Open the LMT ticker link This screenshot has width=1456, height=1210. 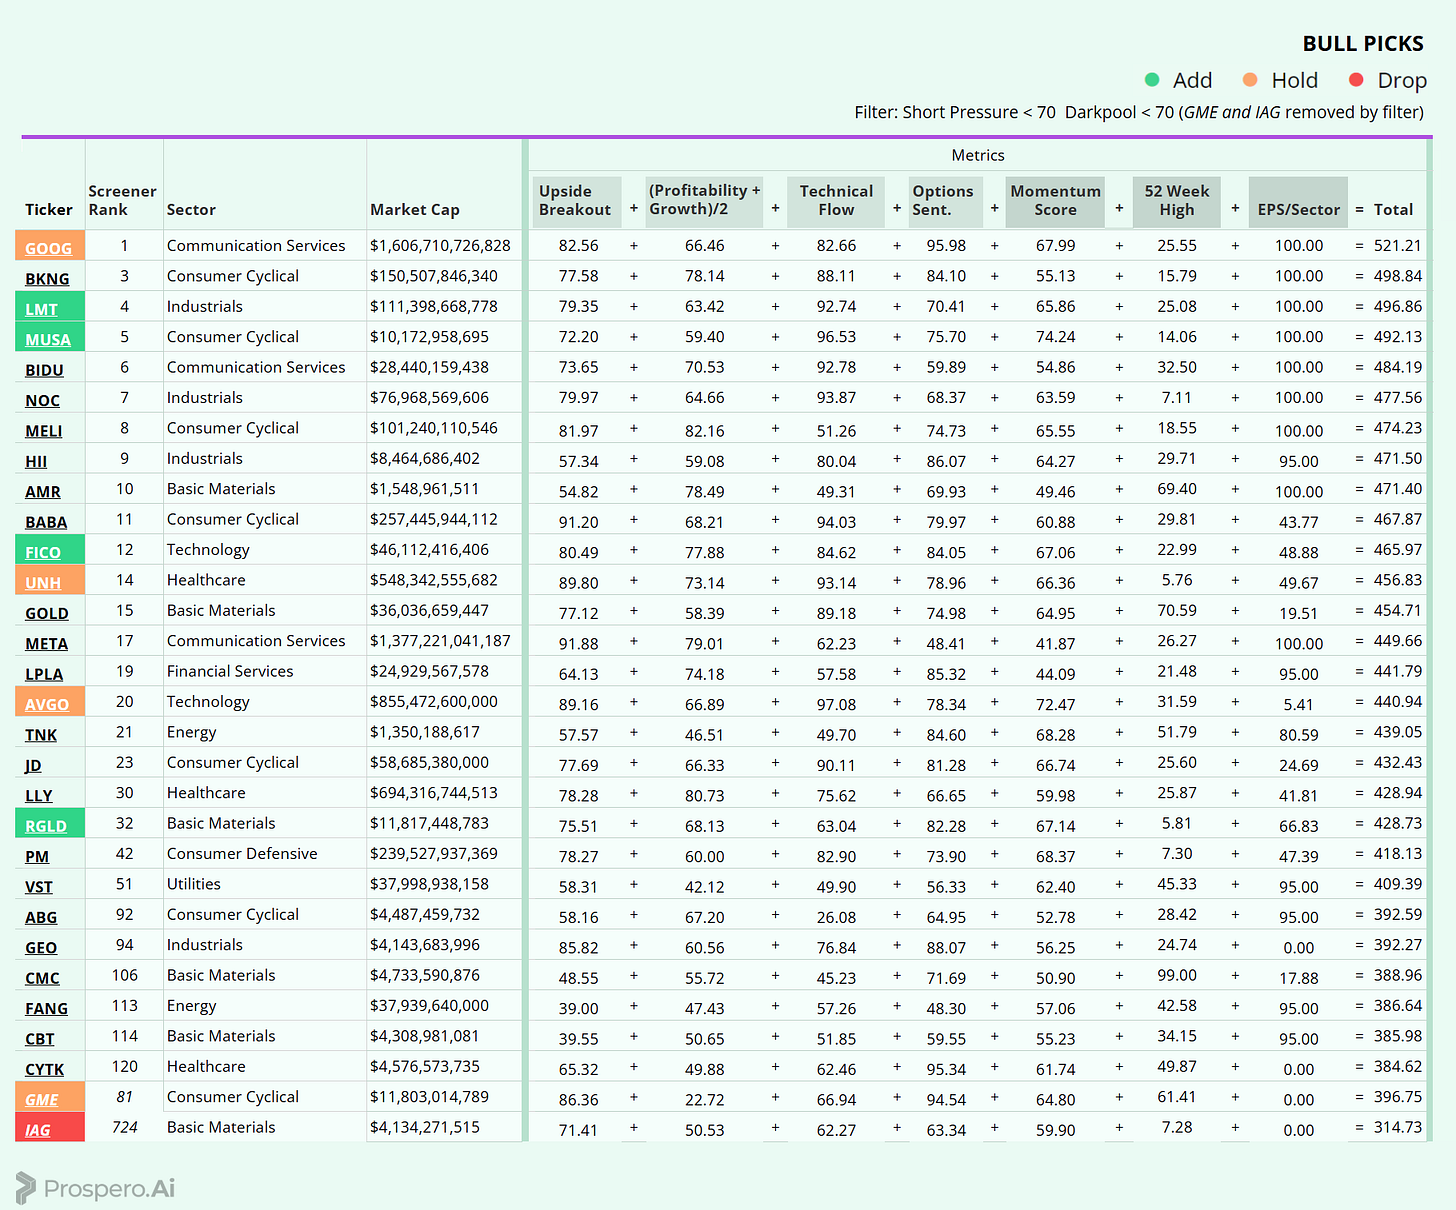(41, 309)
